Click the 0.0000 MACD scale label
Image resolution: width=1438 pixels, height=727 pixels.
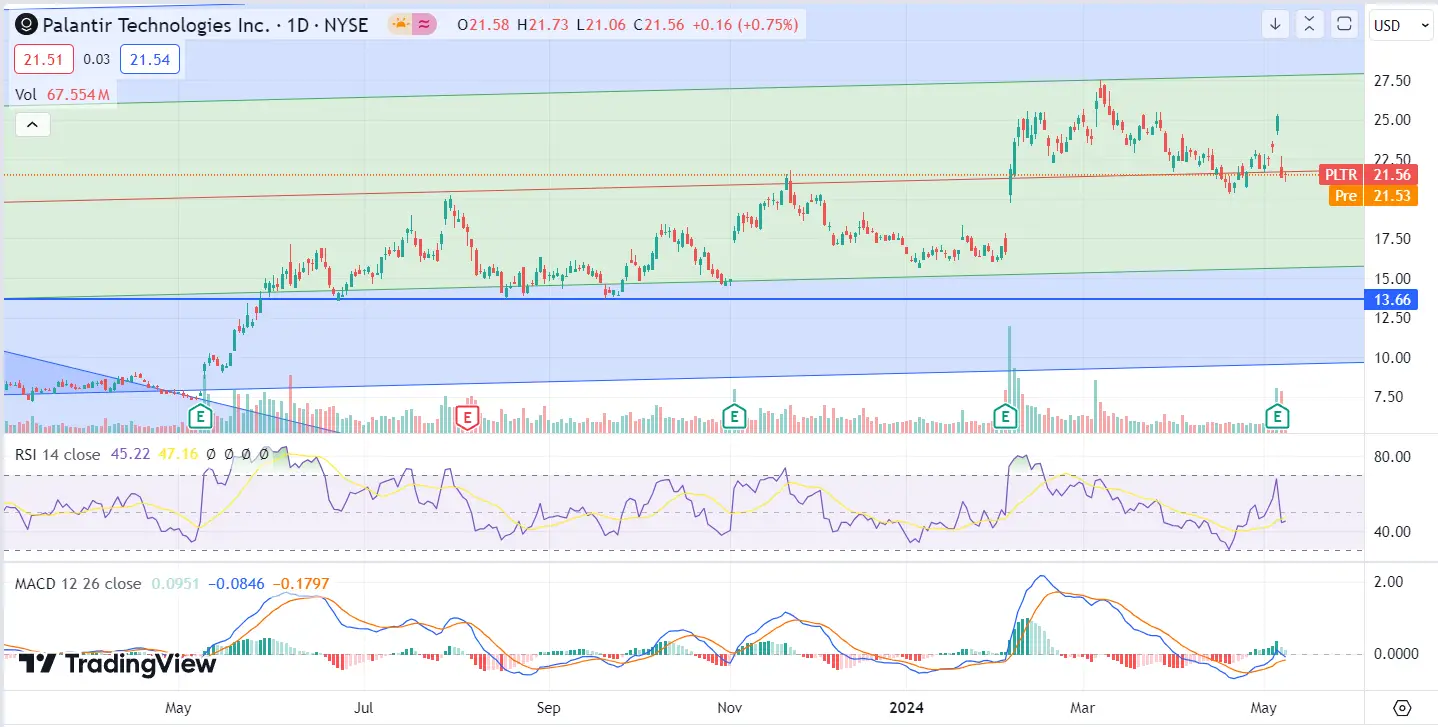click(x=1394, y=654)
